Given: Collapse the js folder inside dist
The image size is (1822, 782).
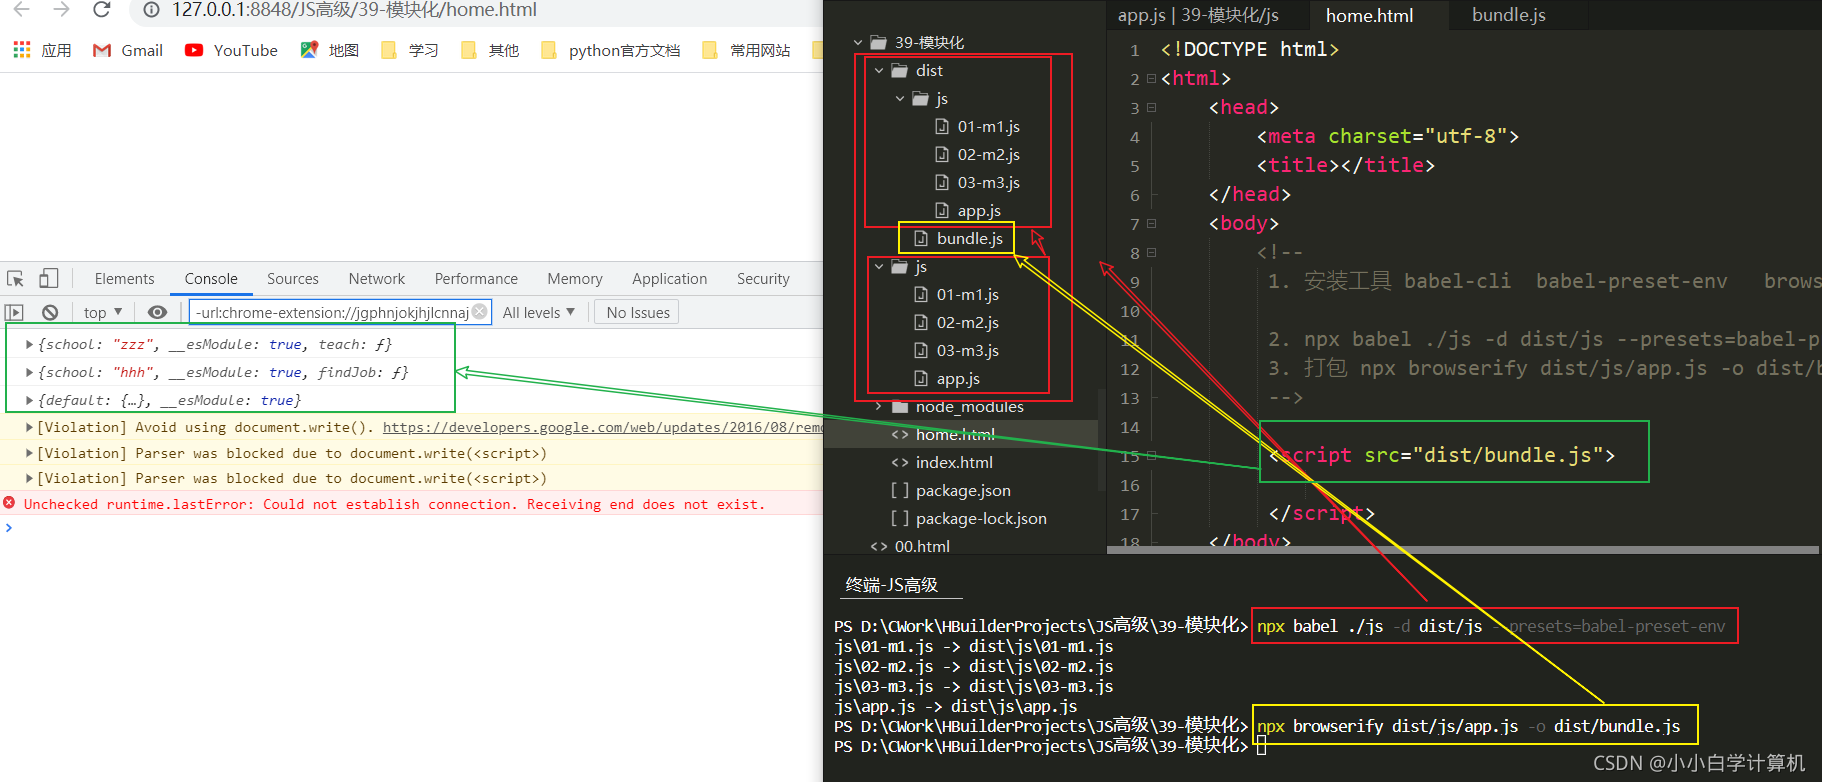Looking at the screenshot, I should tap(900, 98).
